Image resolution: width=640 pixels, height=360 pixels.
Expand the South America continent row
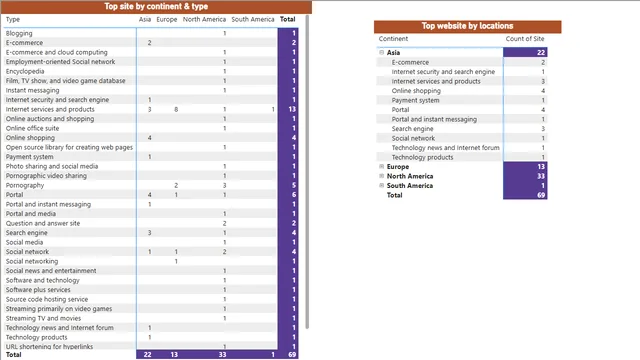coord(382,185)
